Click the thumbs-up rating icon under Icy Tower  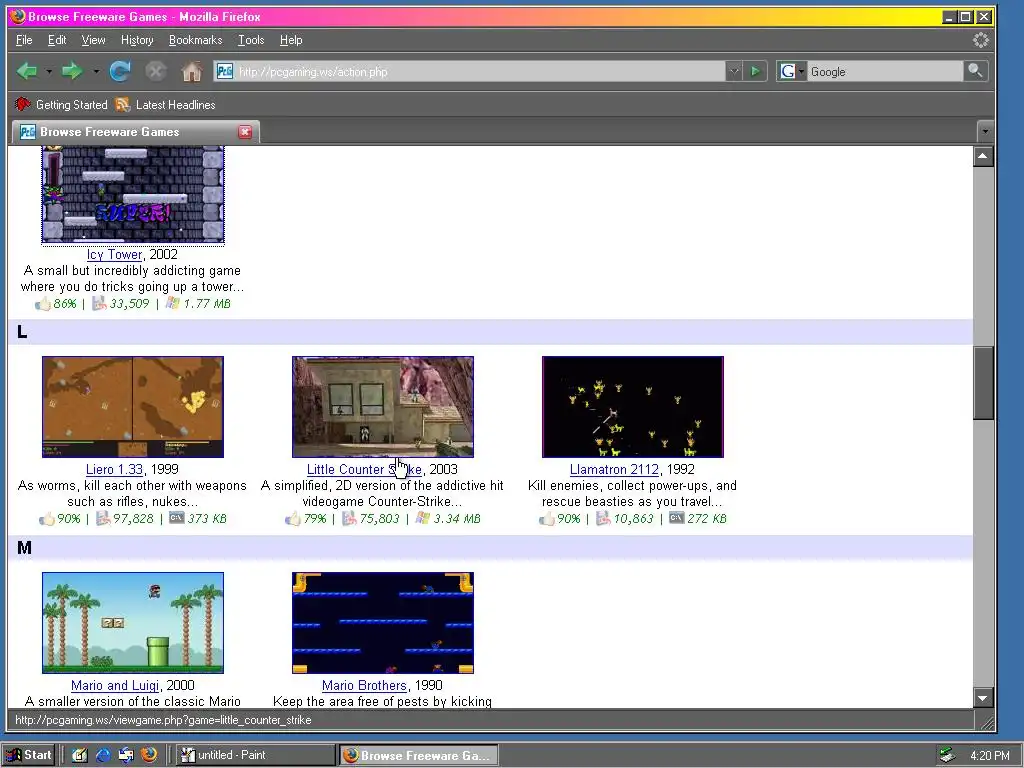pyautogui.click(x=43, y=304)
